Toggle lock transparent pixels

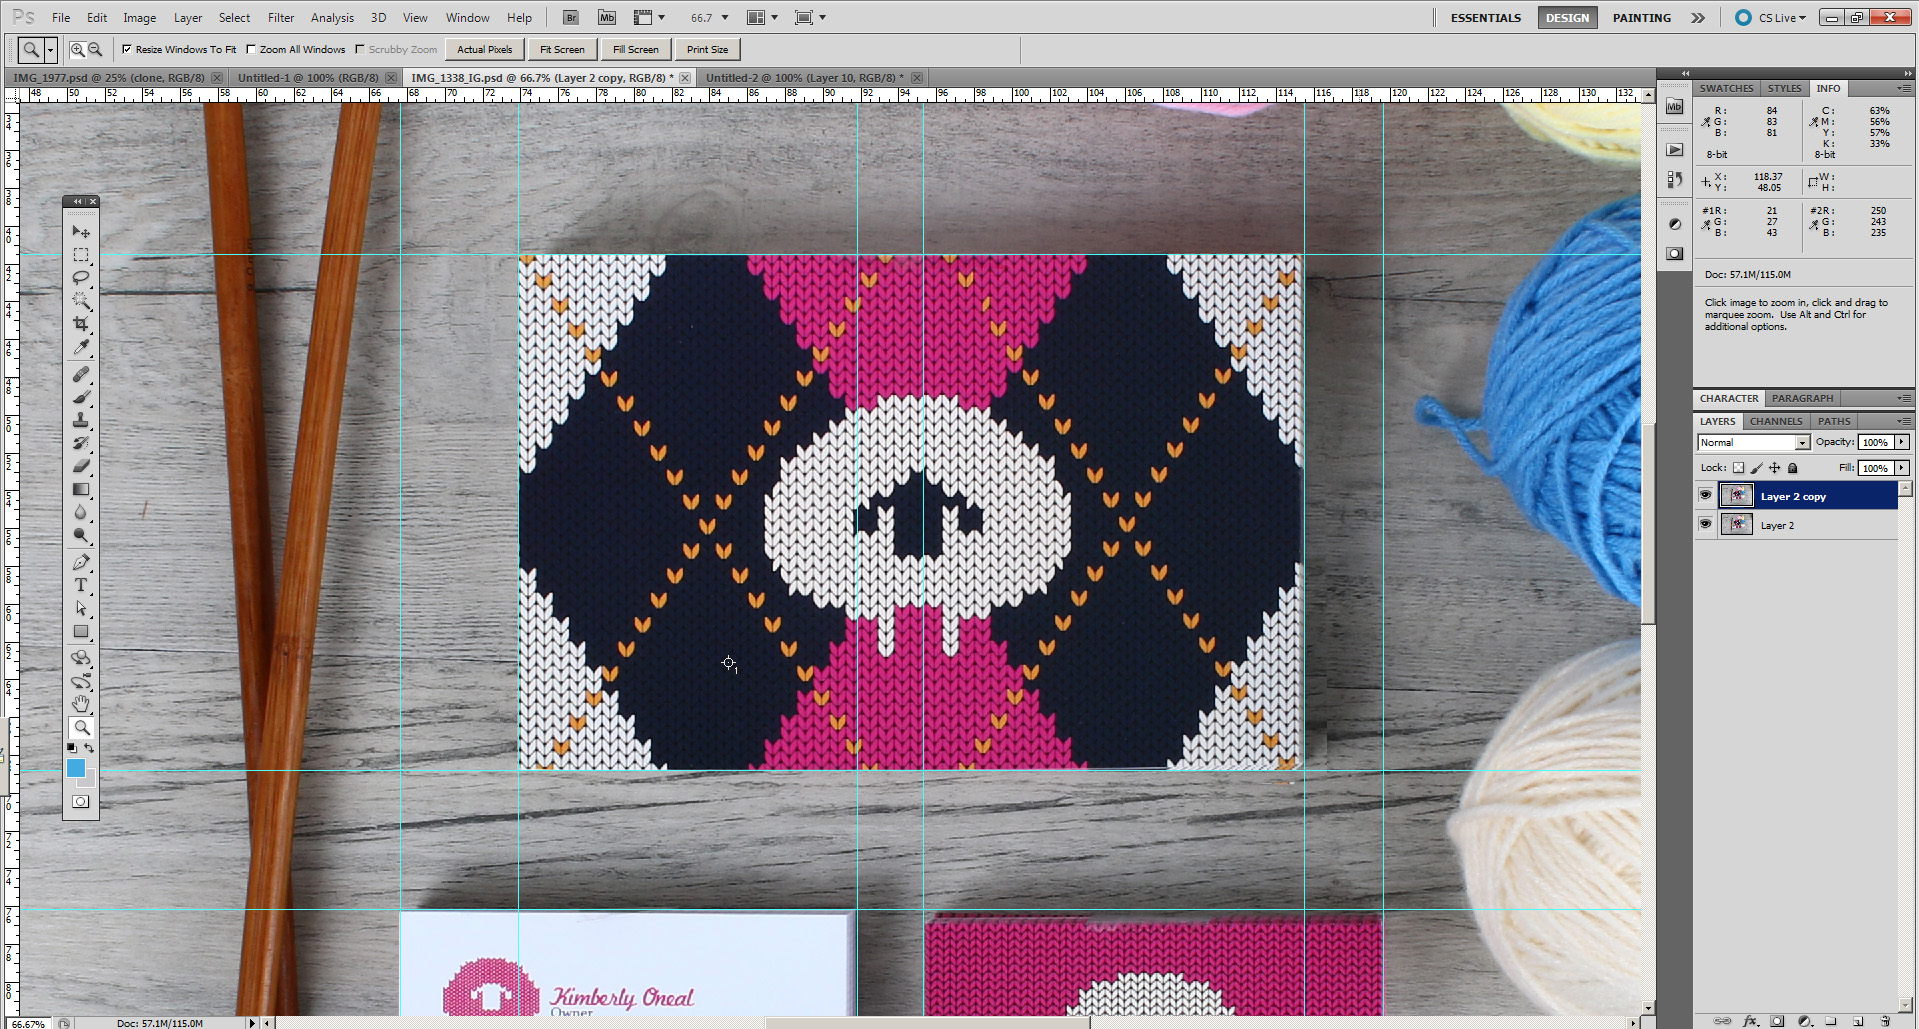coord(1739,468)
